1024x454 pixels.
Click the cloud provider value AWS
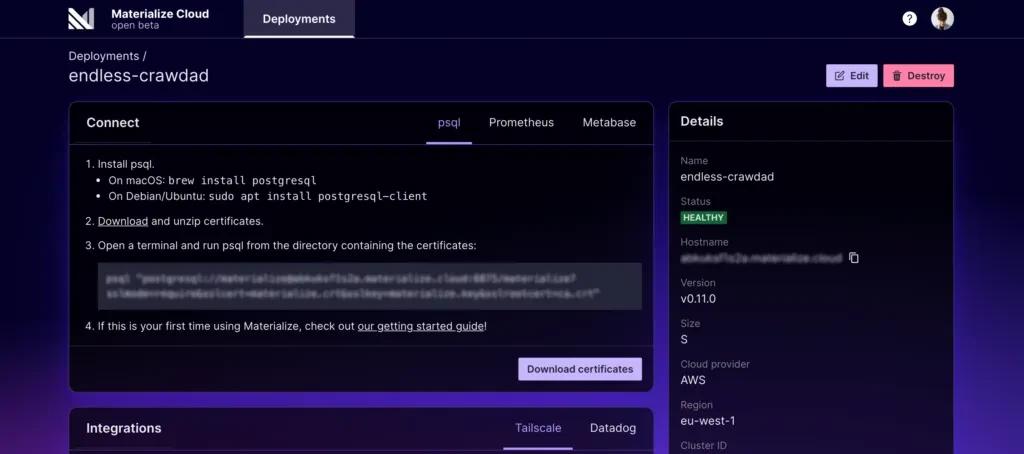tap(693, 380)
